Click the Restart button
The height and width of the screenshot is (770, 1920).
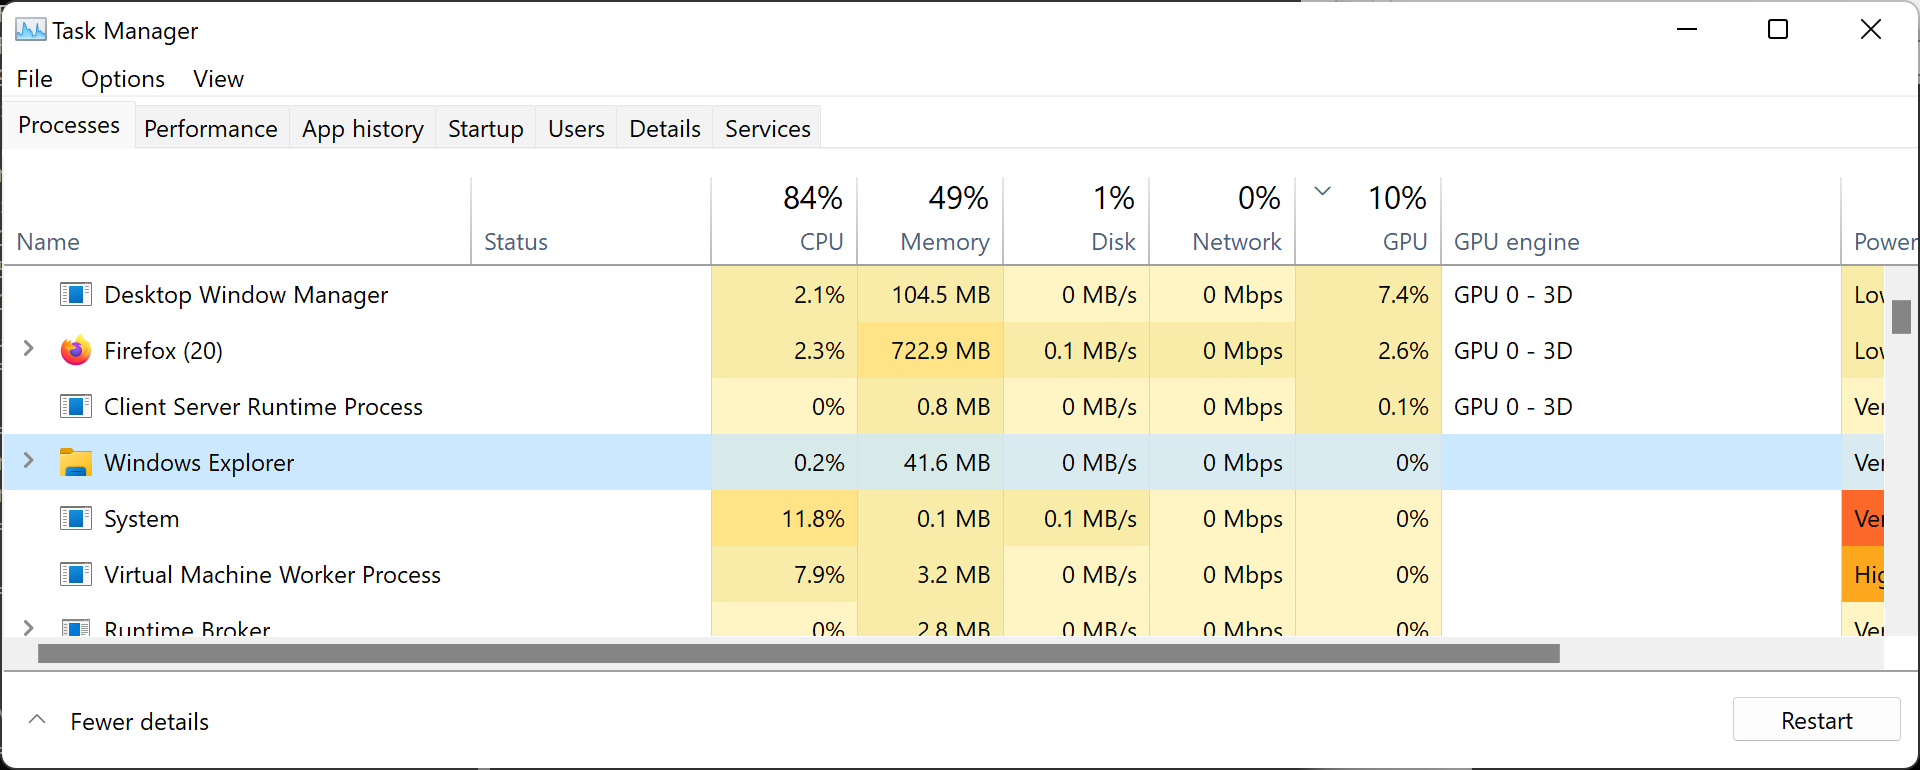click(x=1816, y=720)
